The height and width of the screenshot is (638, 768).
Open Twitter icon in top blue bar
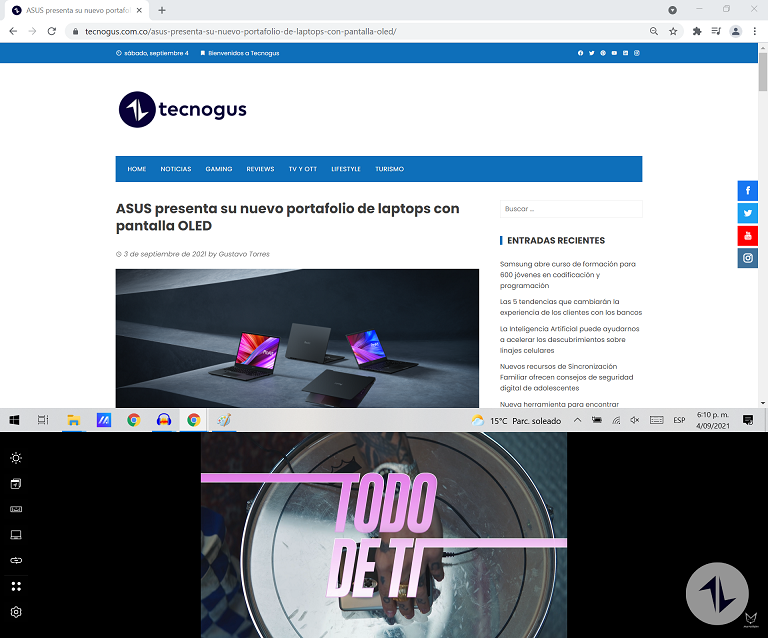(x=592, y=53)
